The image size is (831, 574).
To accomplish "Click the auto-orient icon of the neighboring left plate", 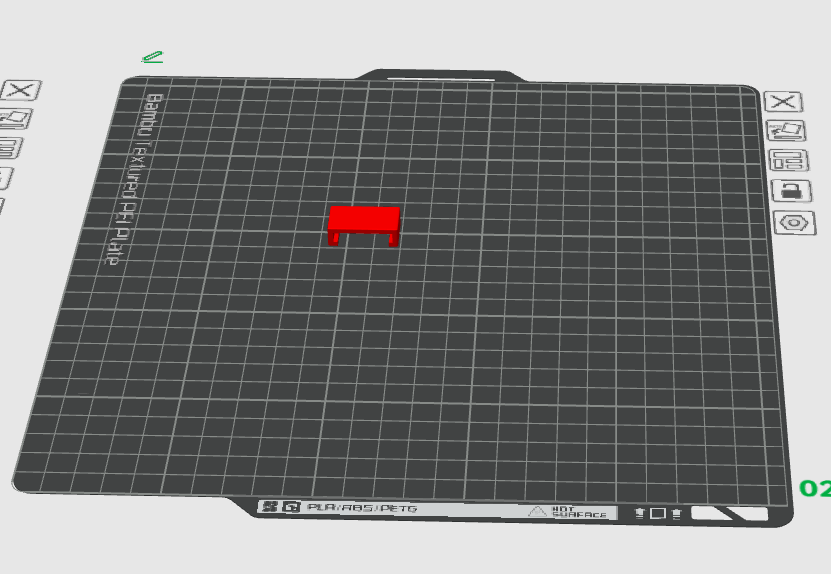I will pos(15,119).
